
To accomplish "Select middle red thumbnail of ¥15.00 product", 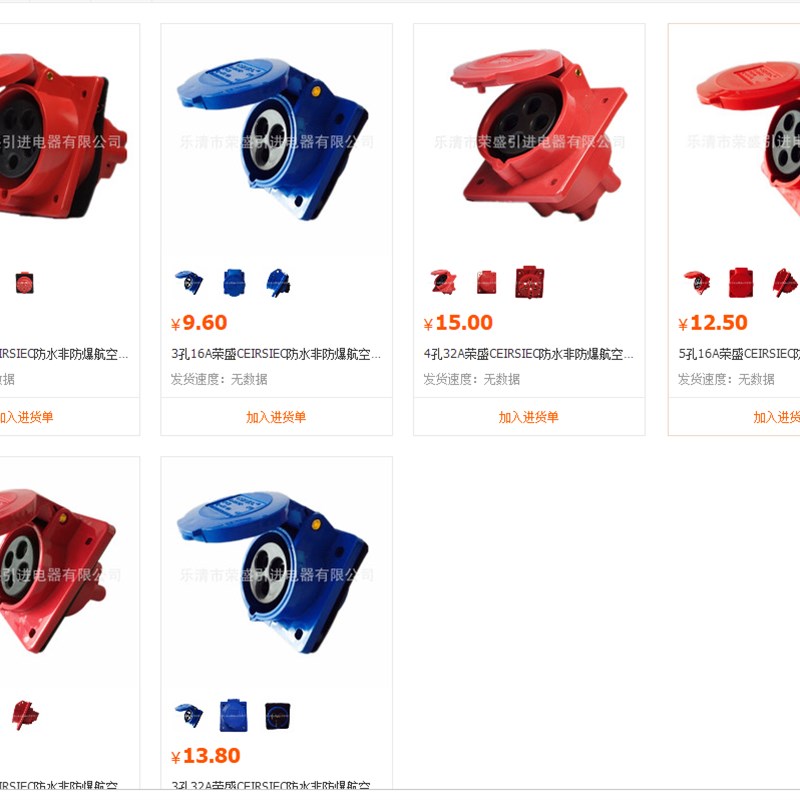I will click(486, 282).
